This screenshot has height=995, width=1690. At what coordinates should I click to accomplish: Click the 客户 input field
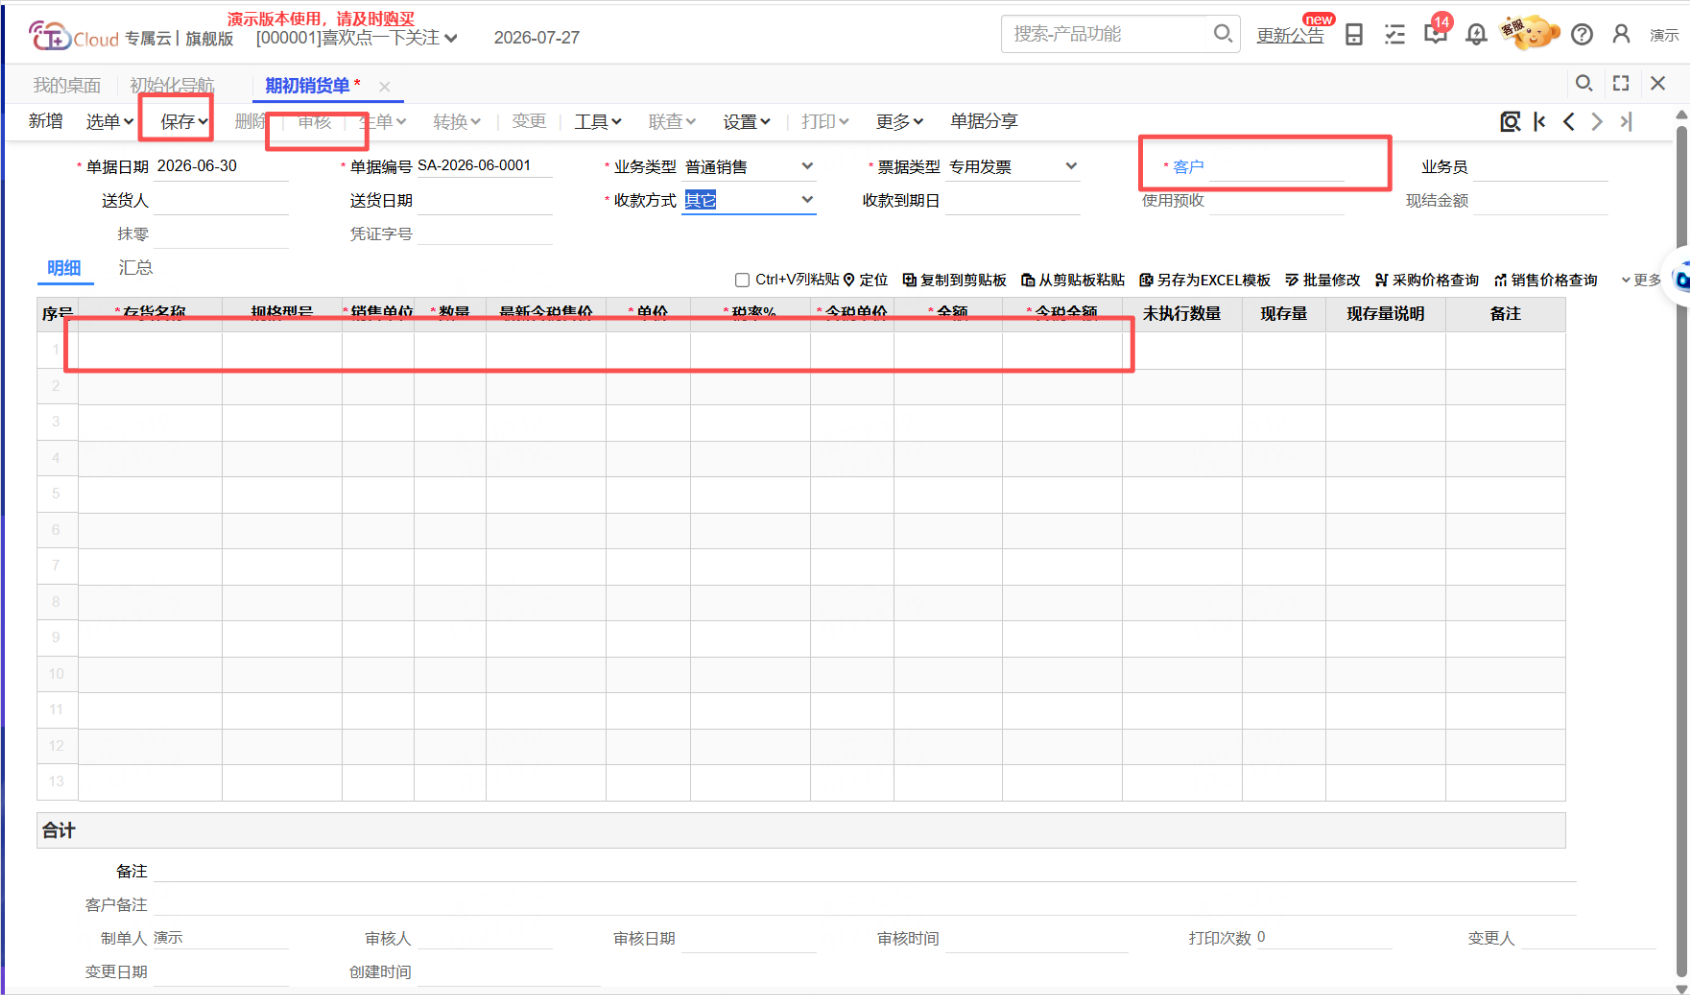pyautogui.click(x=1276, y=167)
